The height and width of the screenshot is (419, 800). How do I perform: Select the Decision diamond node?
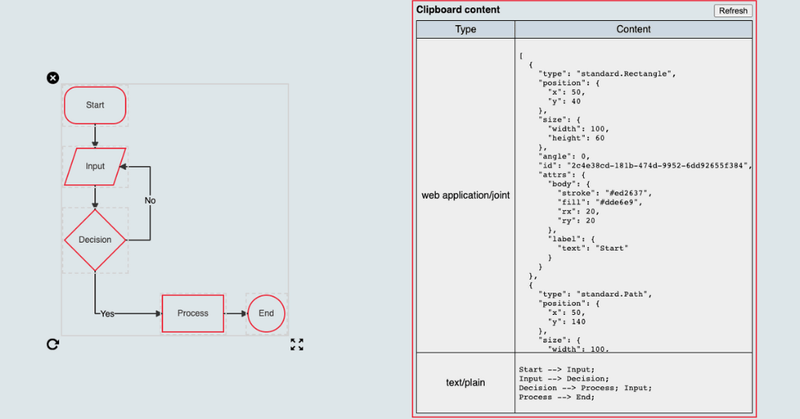pos(95,240)
